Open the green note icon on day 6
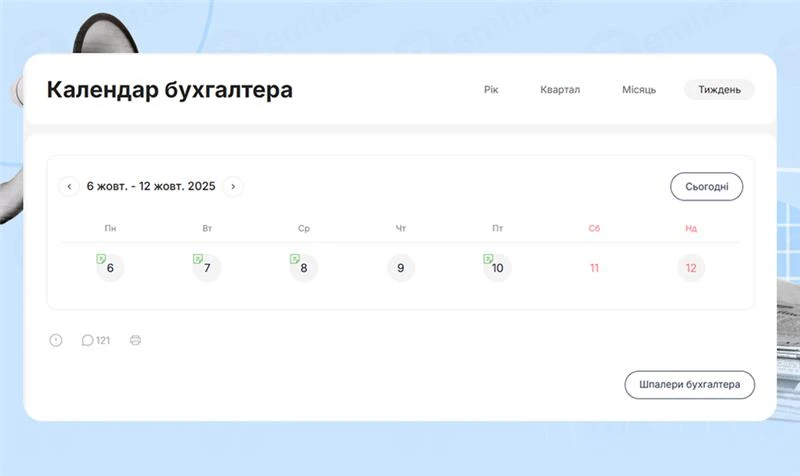The height and width of the screenshot is (476, 800). [101, 259]
